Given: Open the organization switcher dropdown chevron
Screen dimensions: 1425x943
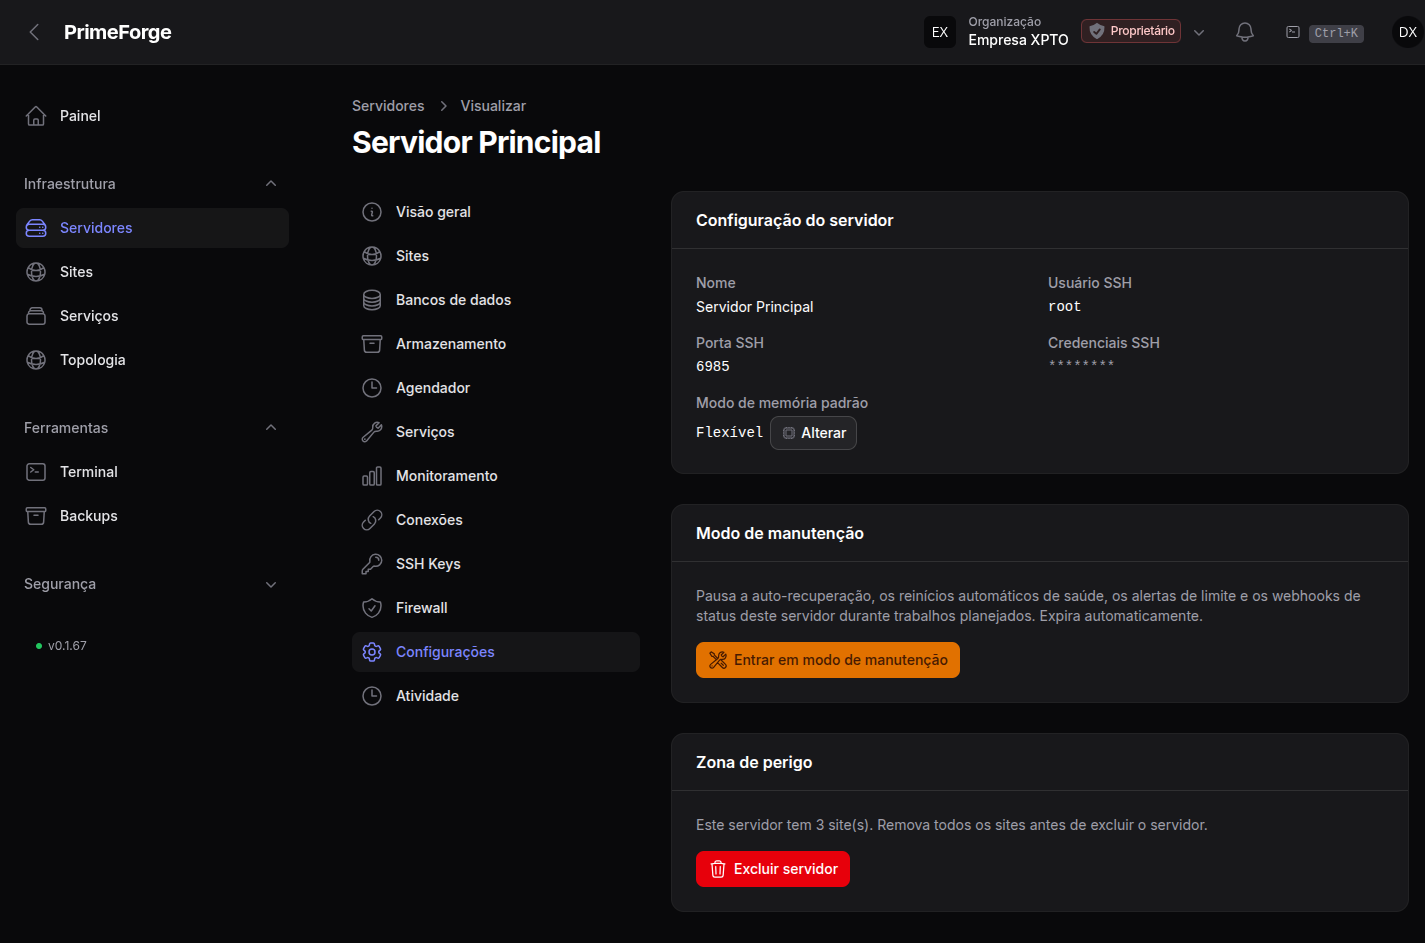Looking at the screenshot, I should coord(1199,32).
